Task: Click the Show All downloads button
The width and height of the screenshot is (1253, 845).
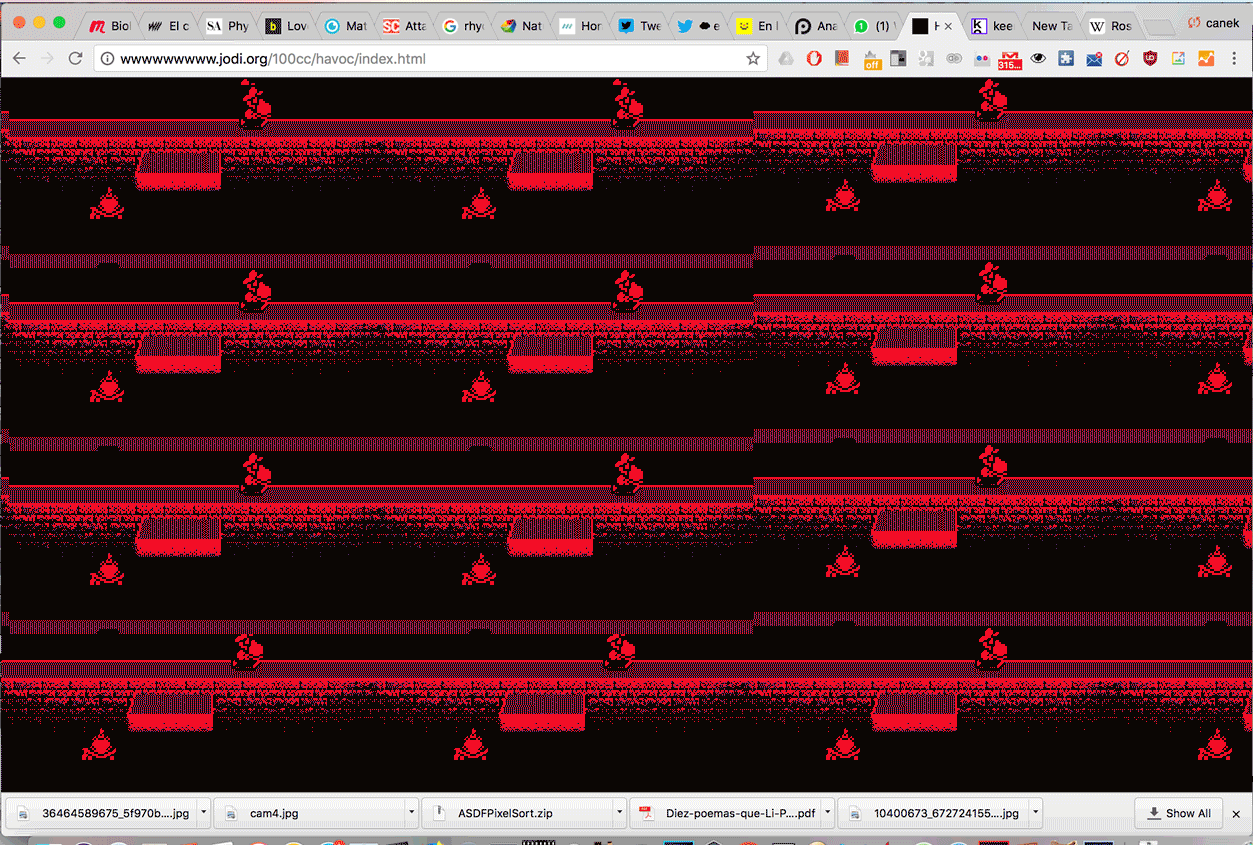Action: [1180, 813]
